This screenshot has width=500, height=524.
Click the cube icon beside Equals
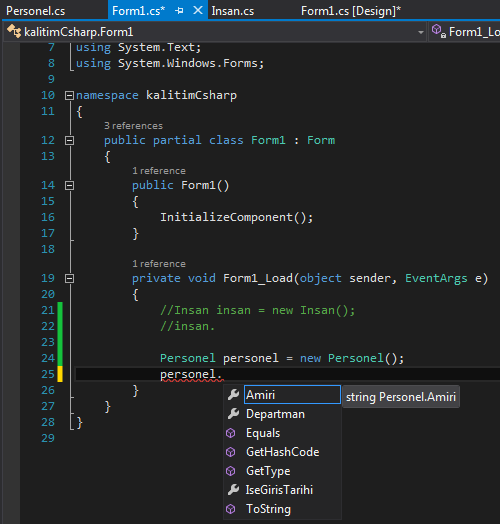231,433
